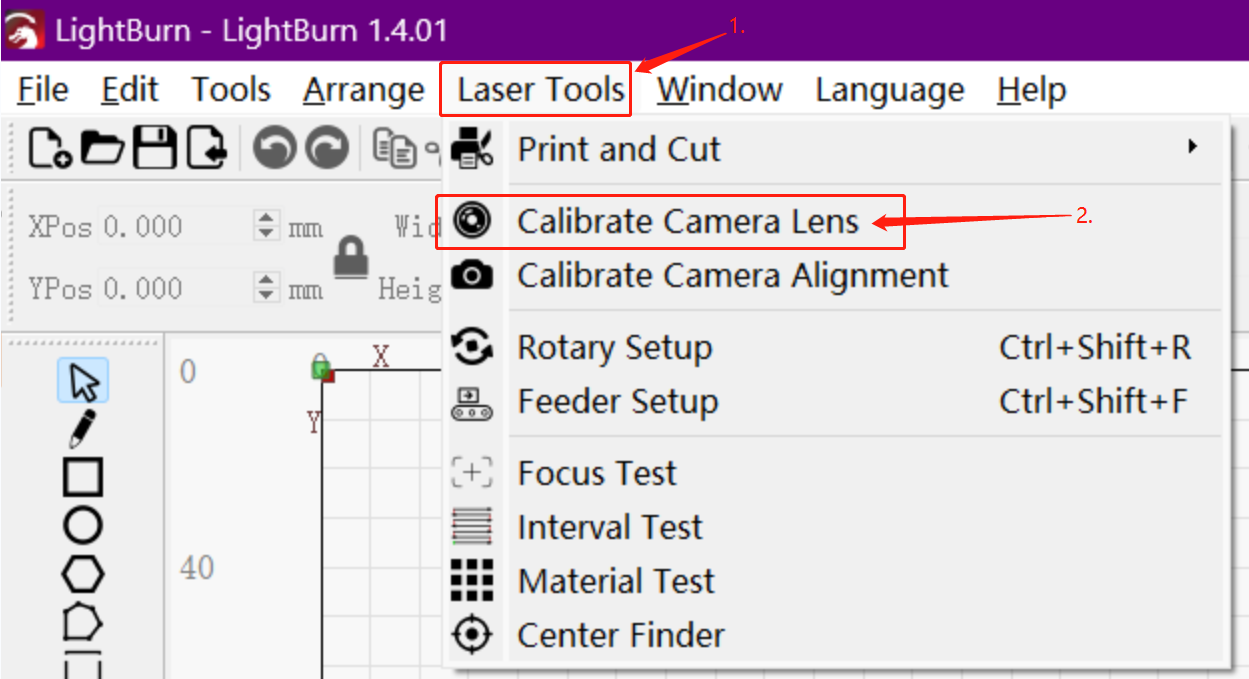This screenshot has width=1249, height=679.
Task: Click the Redo arrow icon
Action: coord(325,149)
